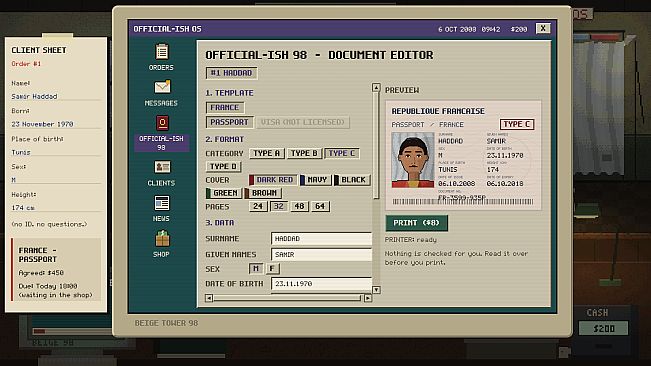Select the France template button

tap(225, 107)
